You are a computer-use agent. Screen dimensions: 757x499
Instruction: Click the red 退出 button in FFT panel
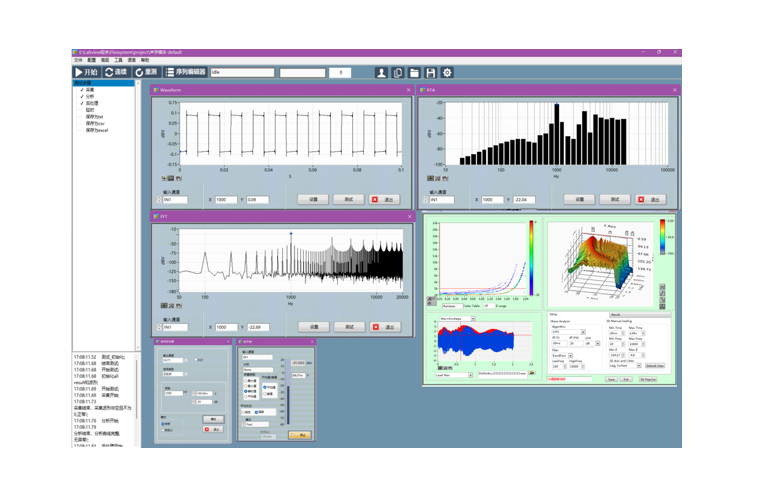point(383,326)
